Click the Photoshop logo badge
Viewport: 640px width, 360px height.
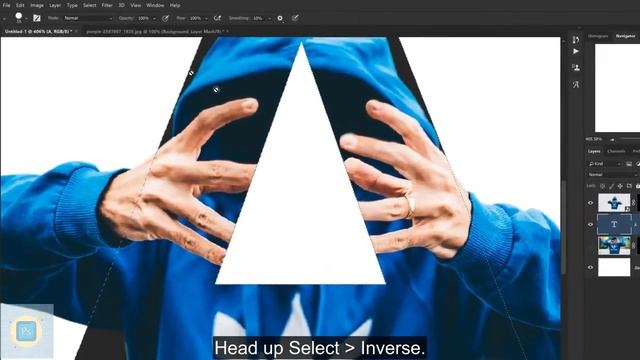(x=27, y=331)
